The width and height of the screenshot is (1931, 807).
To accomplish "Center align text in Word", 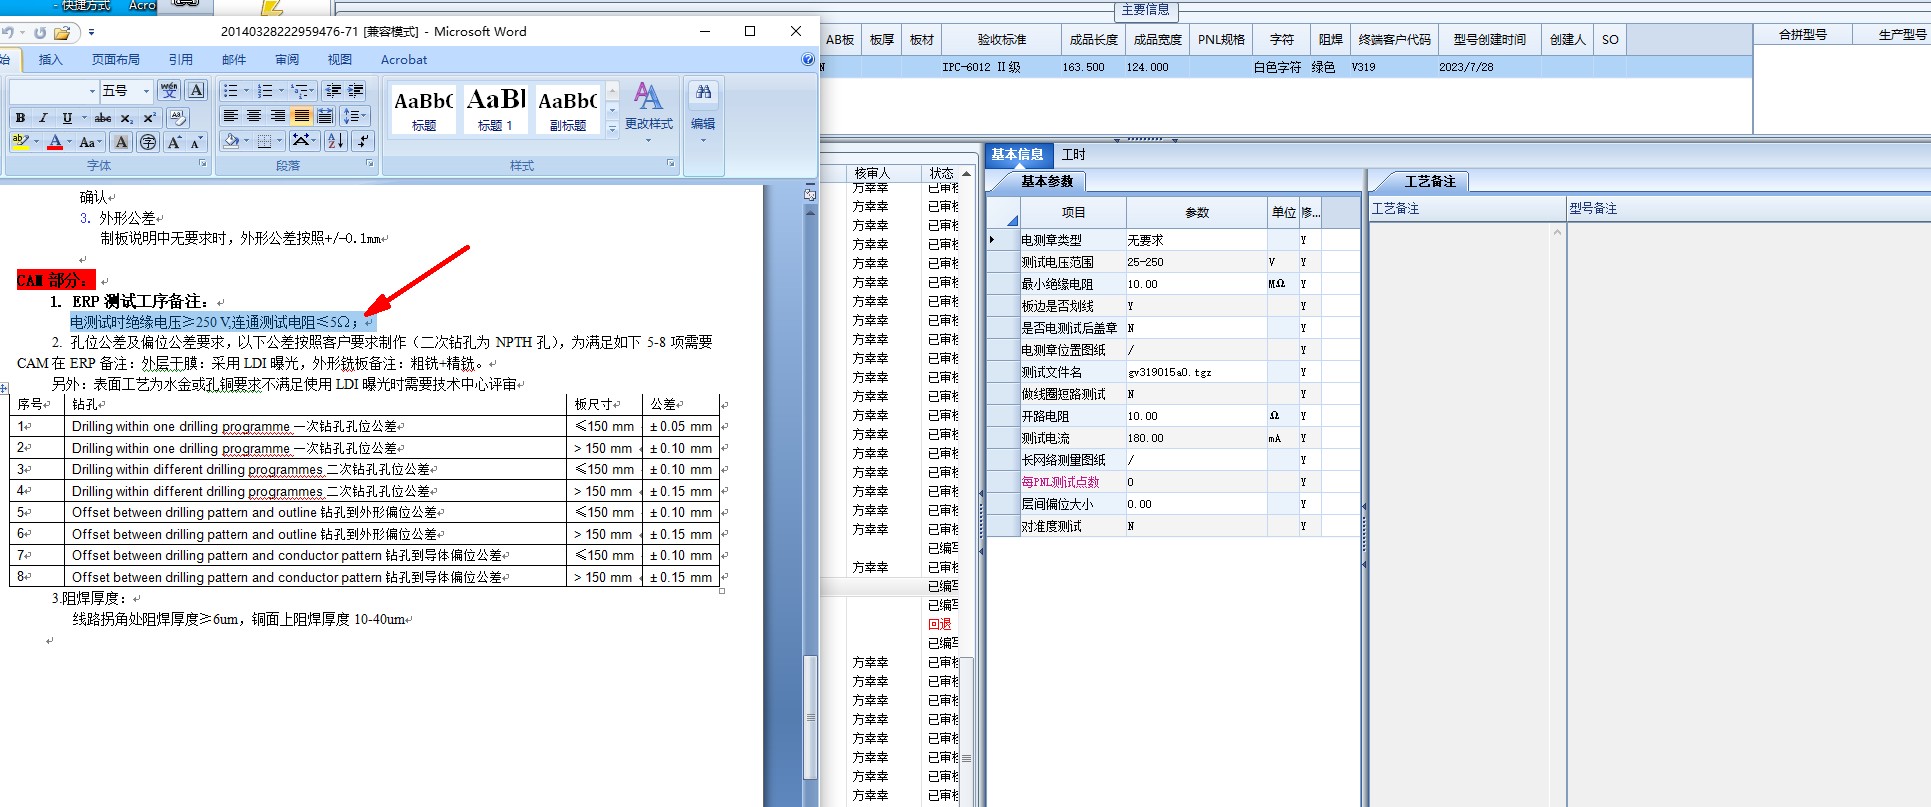I will tap(254, 116).
